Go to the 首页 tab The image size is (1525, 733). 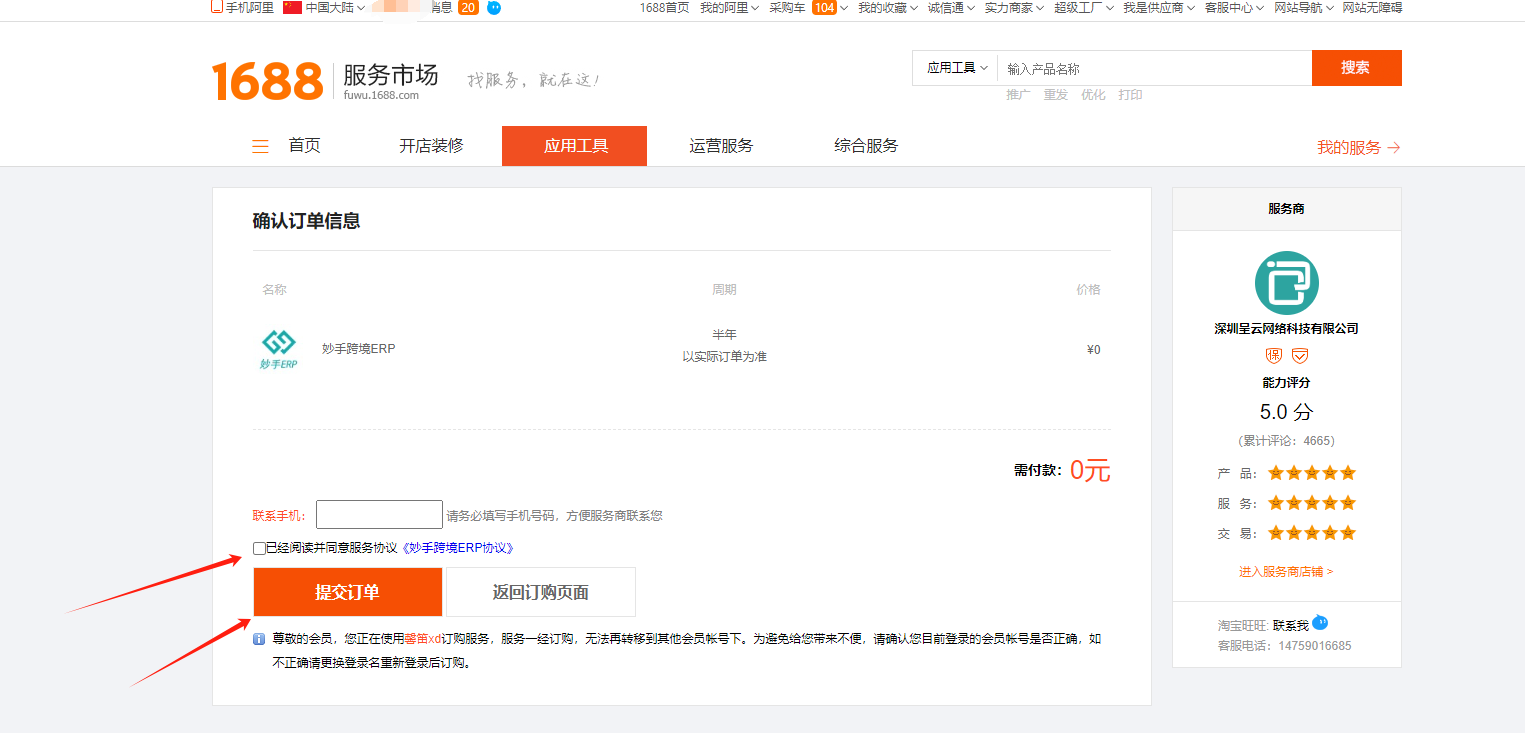(x=305, y=146)
